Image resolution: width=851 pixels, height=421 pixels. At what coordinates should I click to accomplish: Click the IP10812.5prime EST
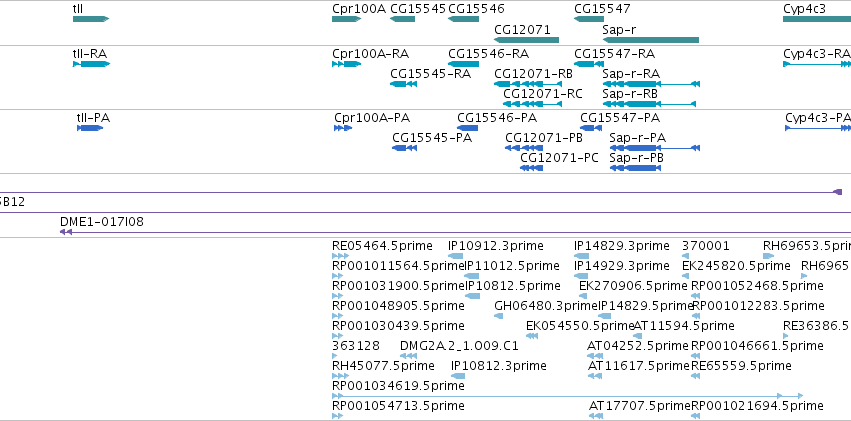click(x=473, y=296)
